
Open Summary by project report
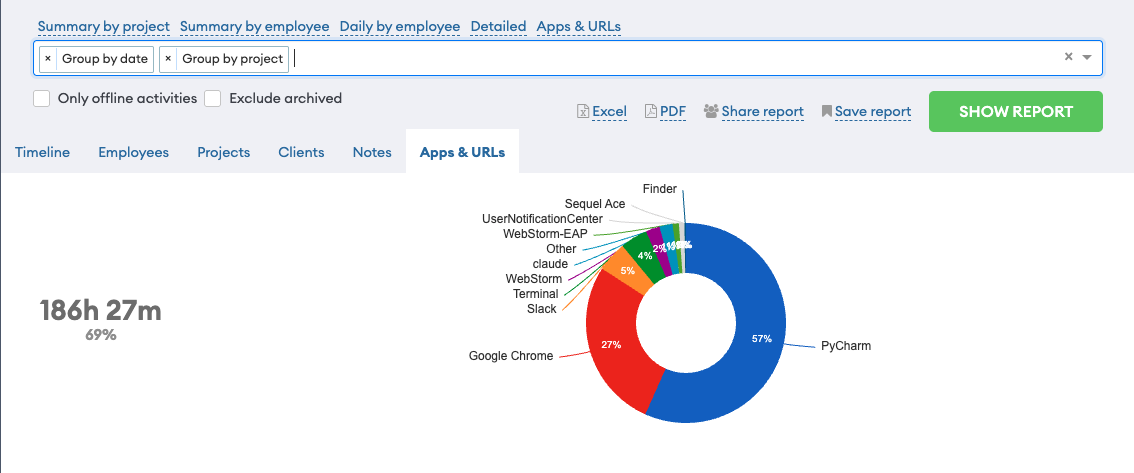(x=103, y=27)
